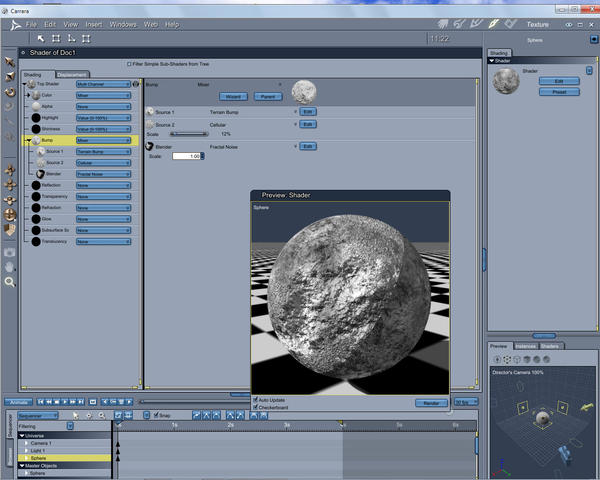Select the arrow selection tool in top toolbar
The width and height of the screenshot is (600, 480).
point(41,38)
